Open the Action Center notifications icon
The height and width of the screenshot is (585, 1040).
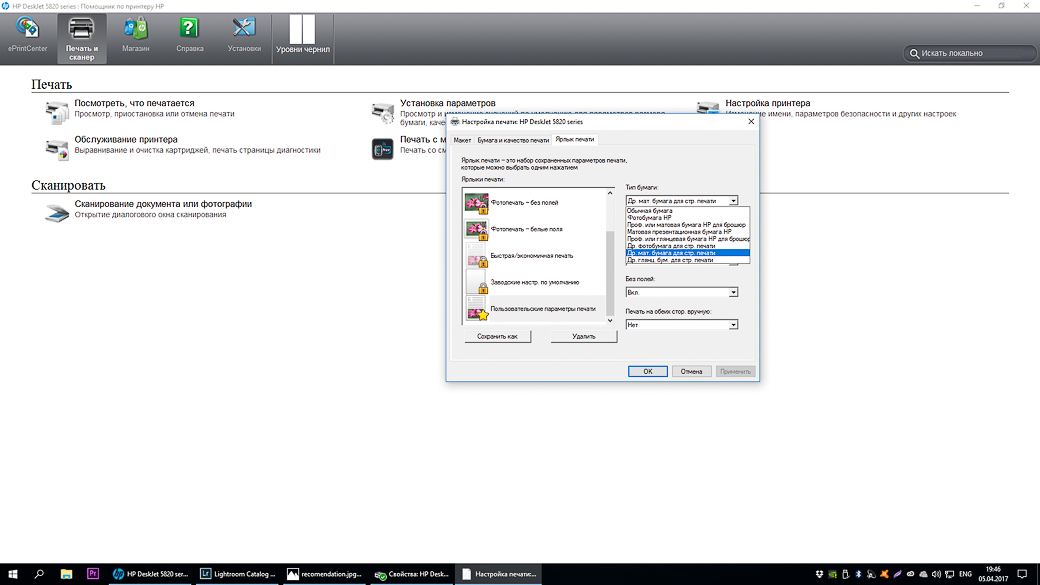click(x=1022, y=574)
